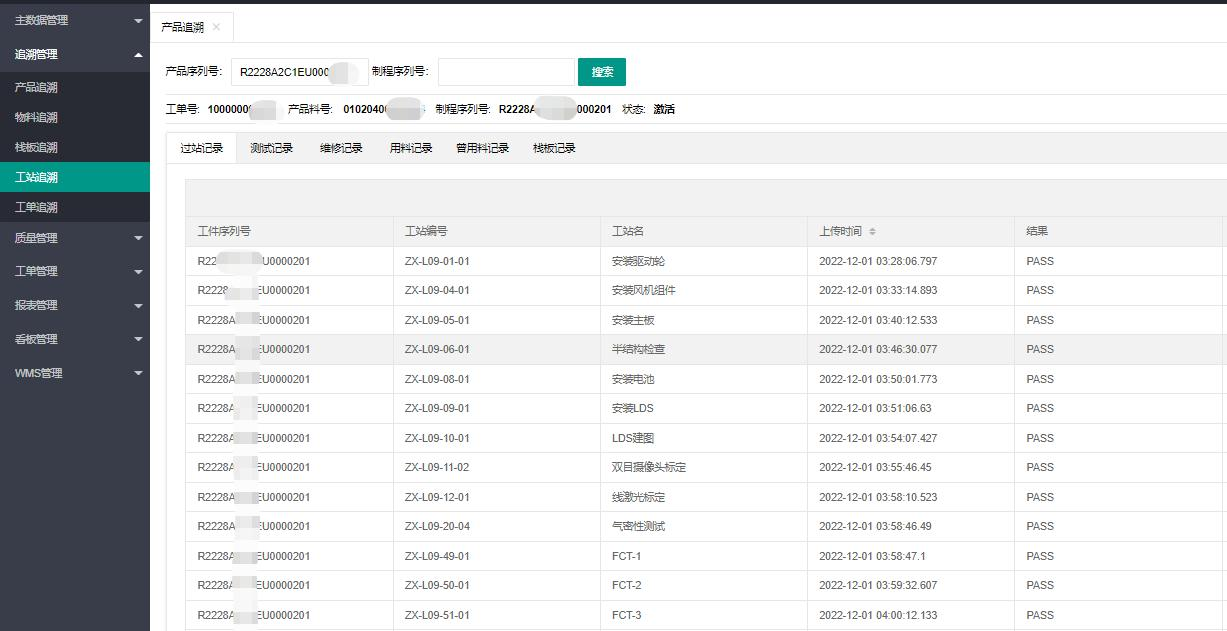The width and height of the screenshot is (1227, 631).
Task: Select the 用料记录 tab
Action: coord(411,148)
